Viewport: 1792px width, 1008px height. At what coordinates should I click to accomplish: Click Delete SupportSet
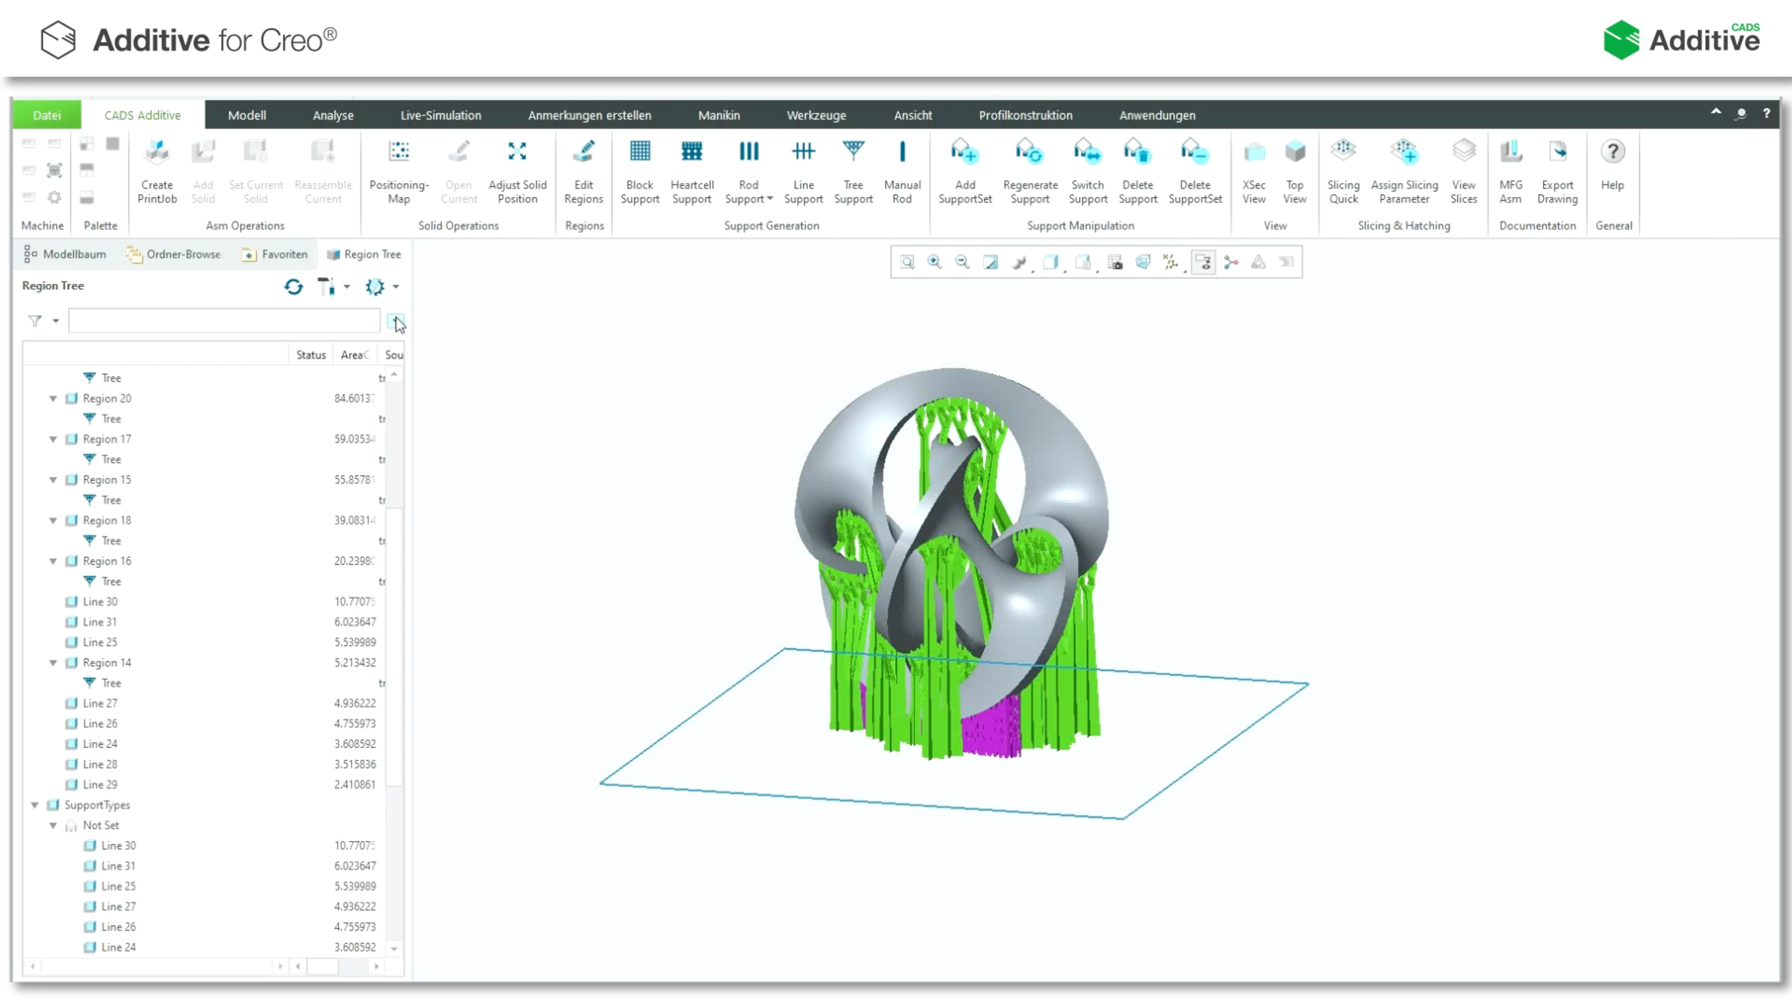tap(1195, 171)
